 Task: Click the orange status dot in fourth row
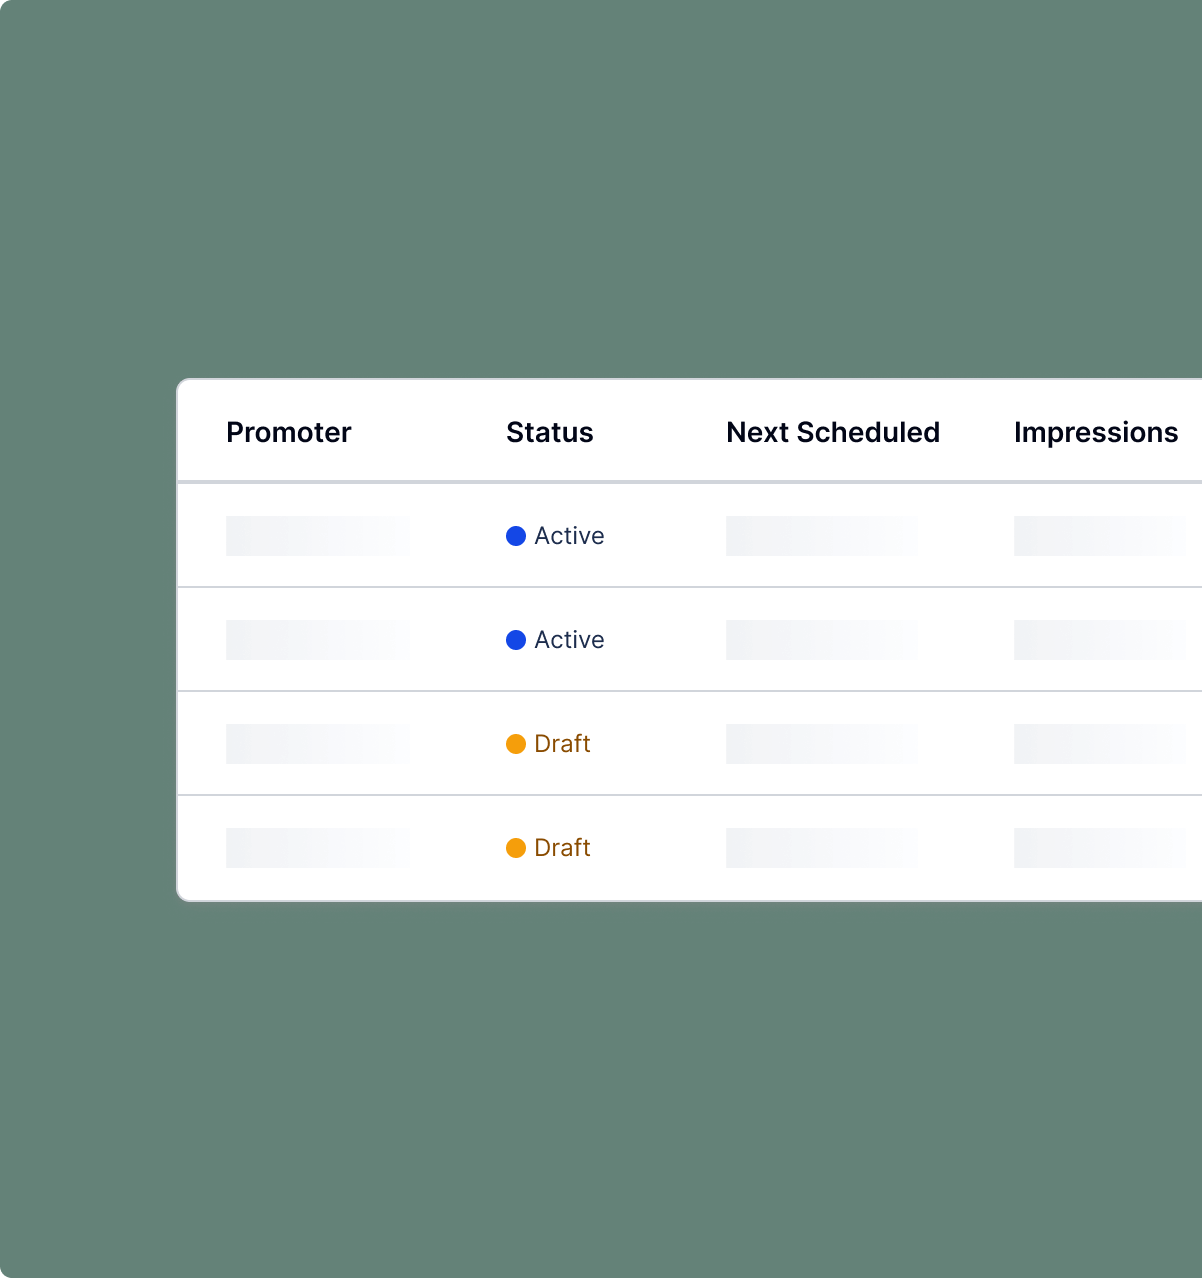[x=516, y=848]
